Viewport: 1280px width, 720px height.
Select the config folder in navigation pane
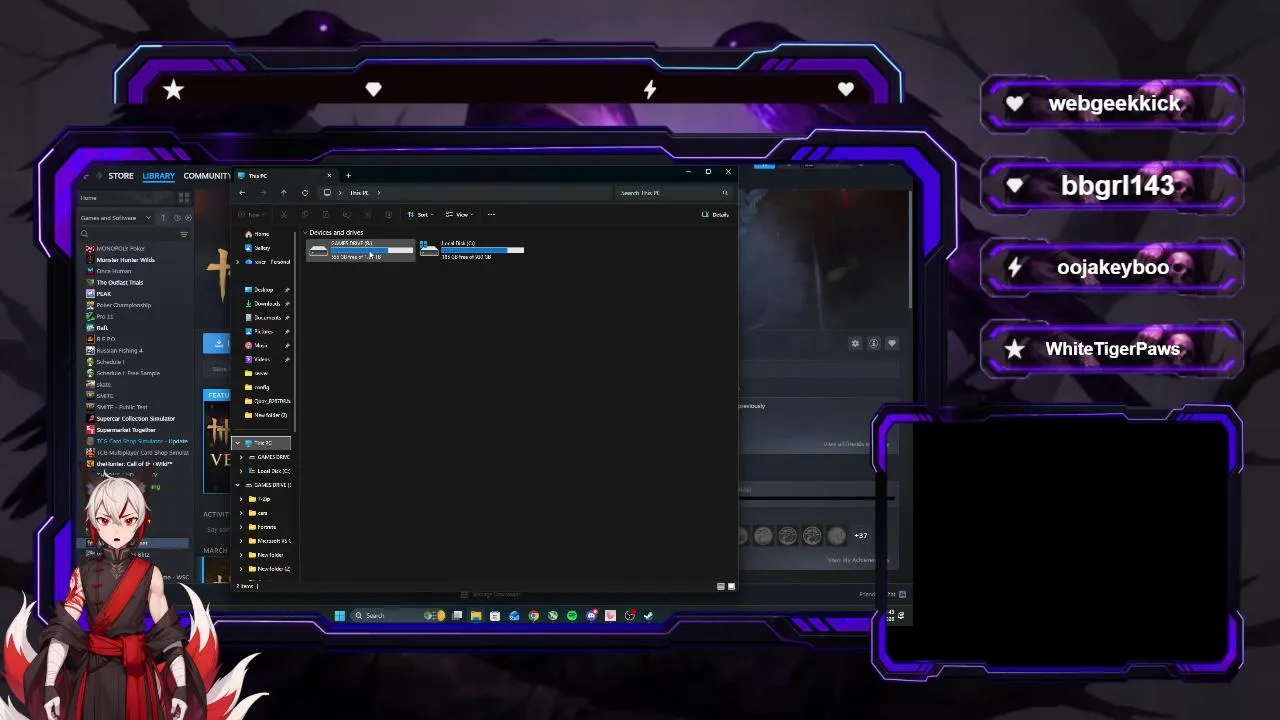262,387
